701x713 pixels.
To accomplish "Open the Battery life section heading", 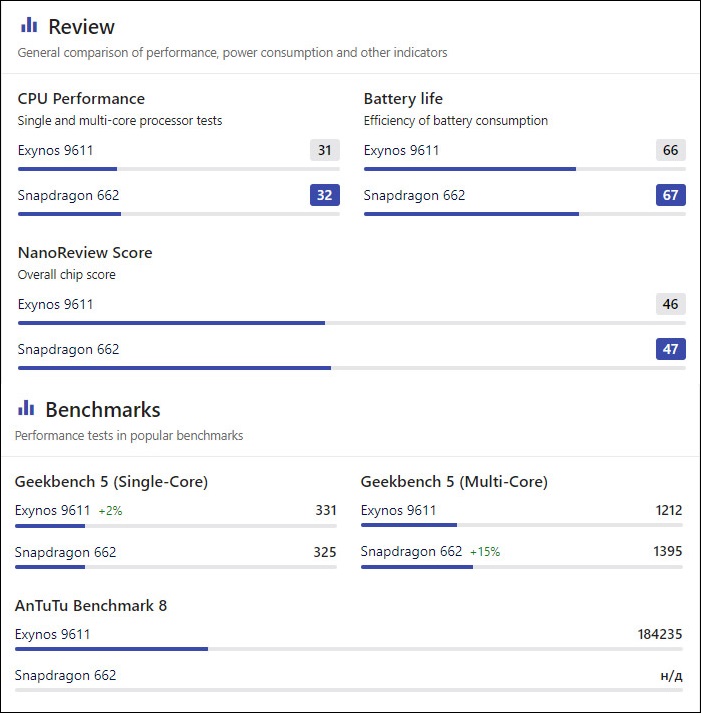I will (403, 99).
